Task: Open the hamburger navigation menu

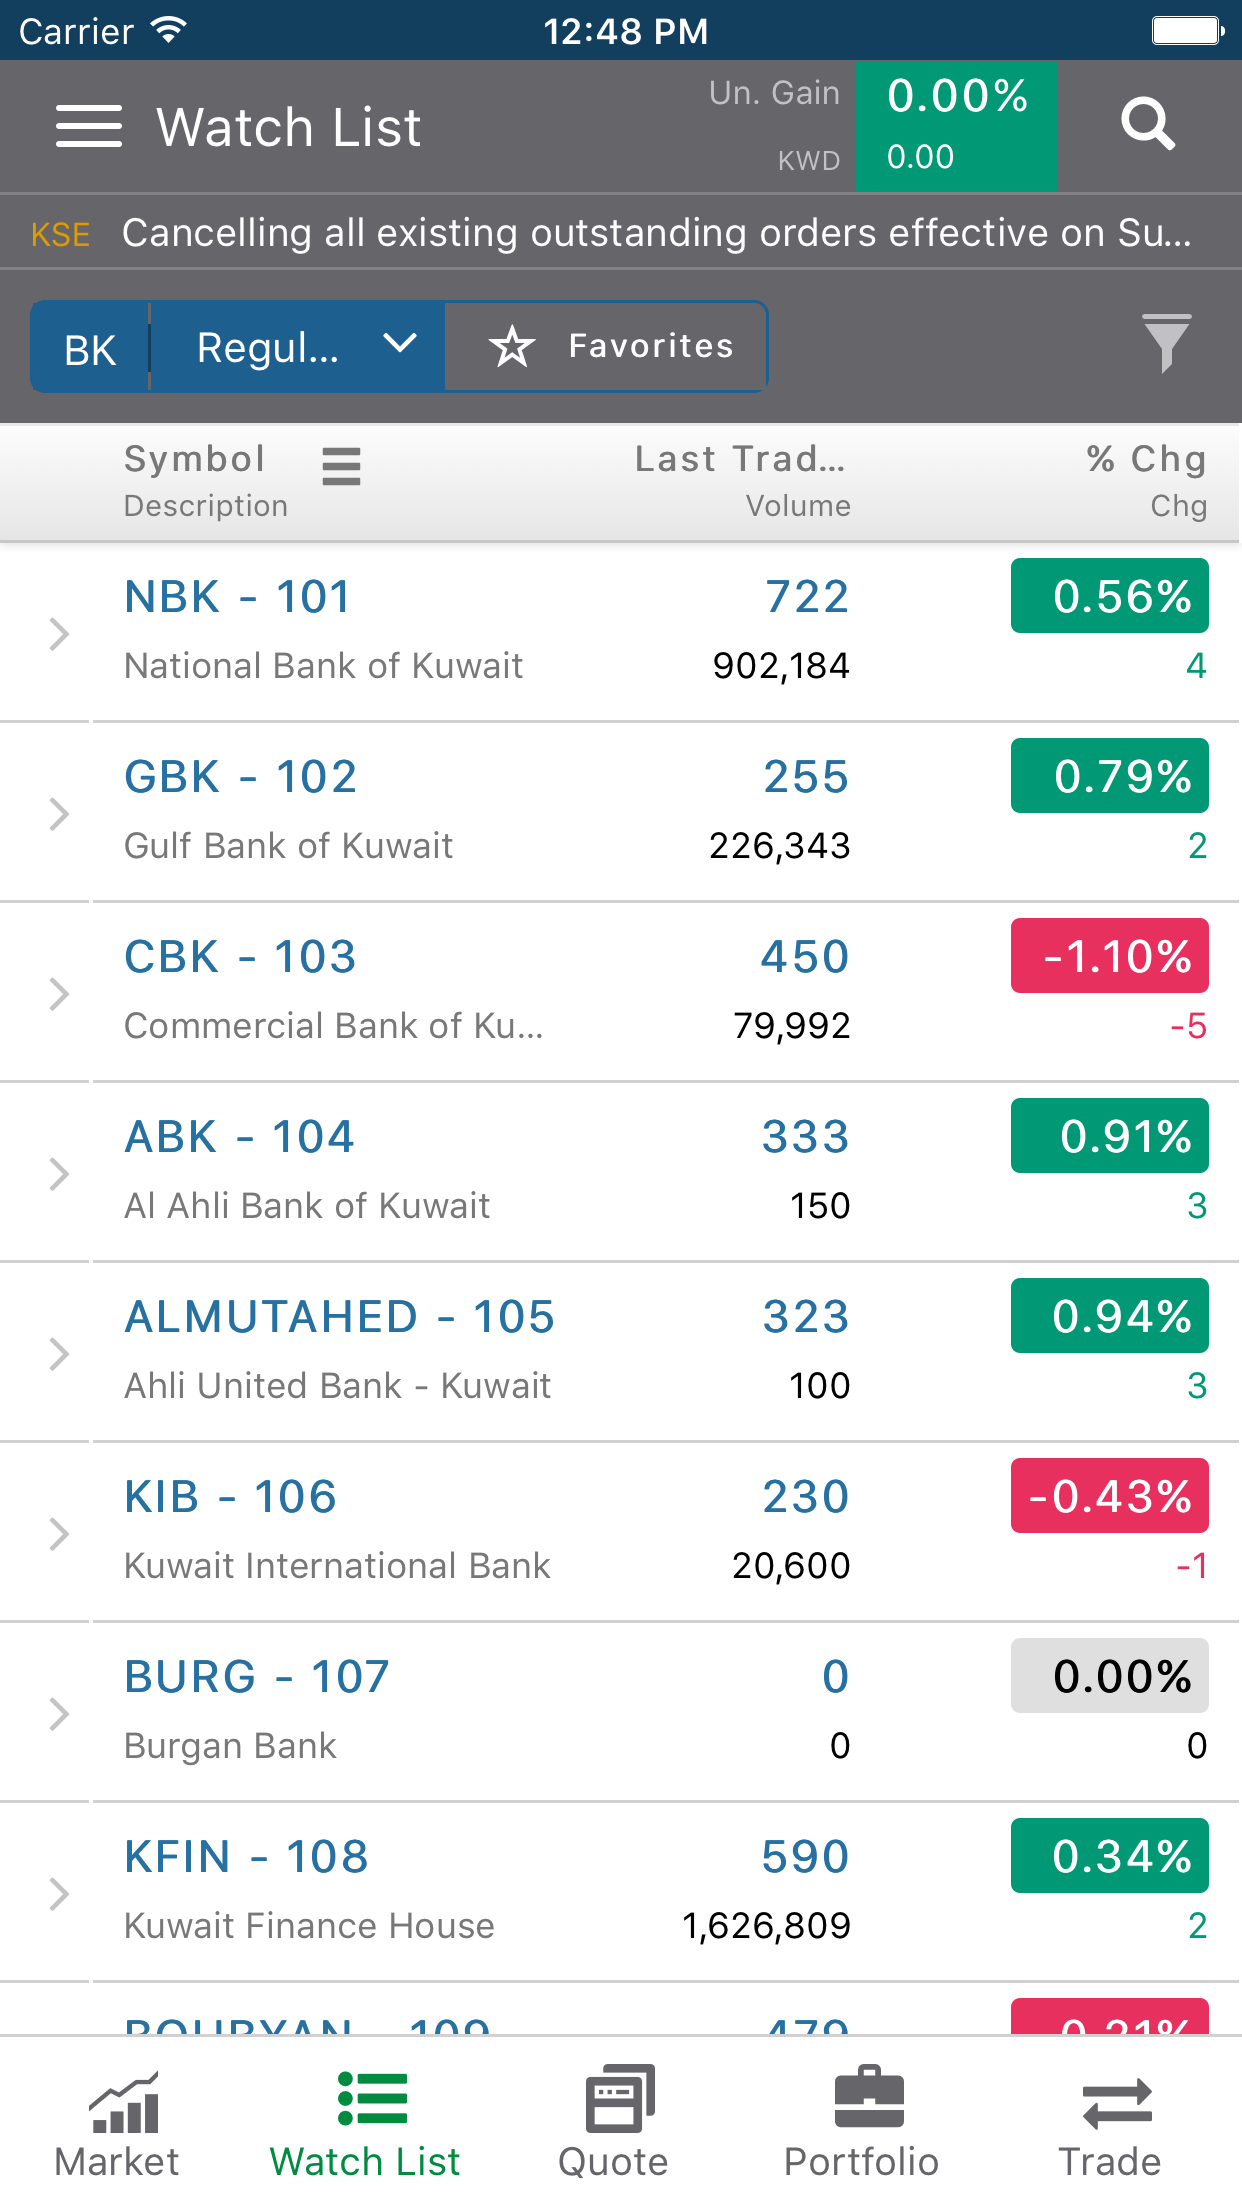Action: (x=89, y=127)
